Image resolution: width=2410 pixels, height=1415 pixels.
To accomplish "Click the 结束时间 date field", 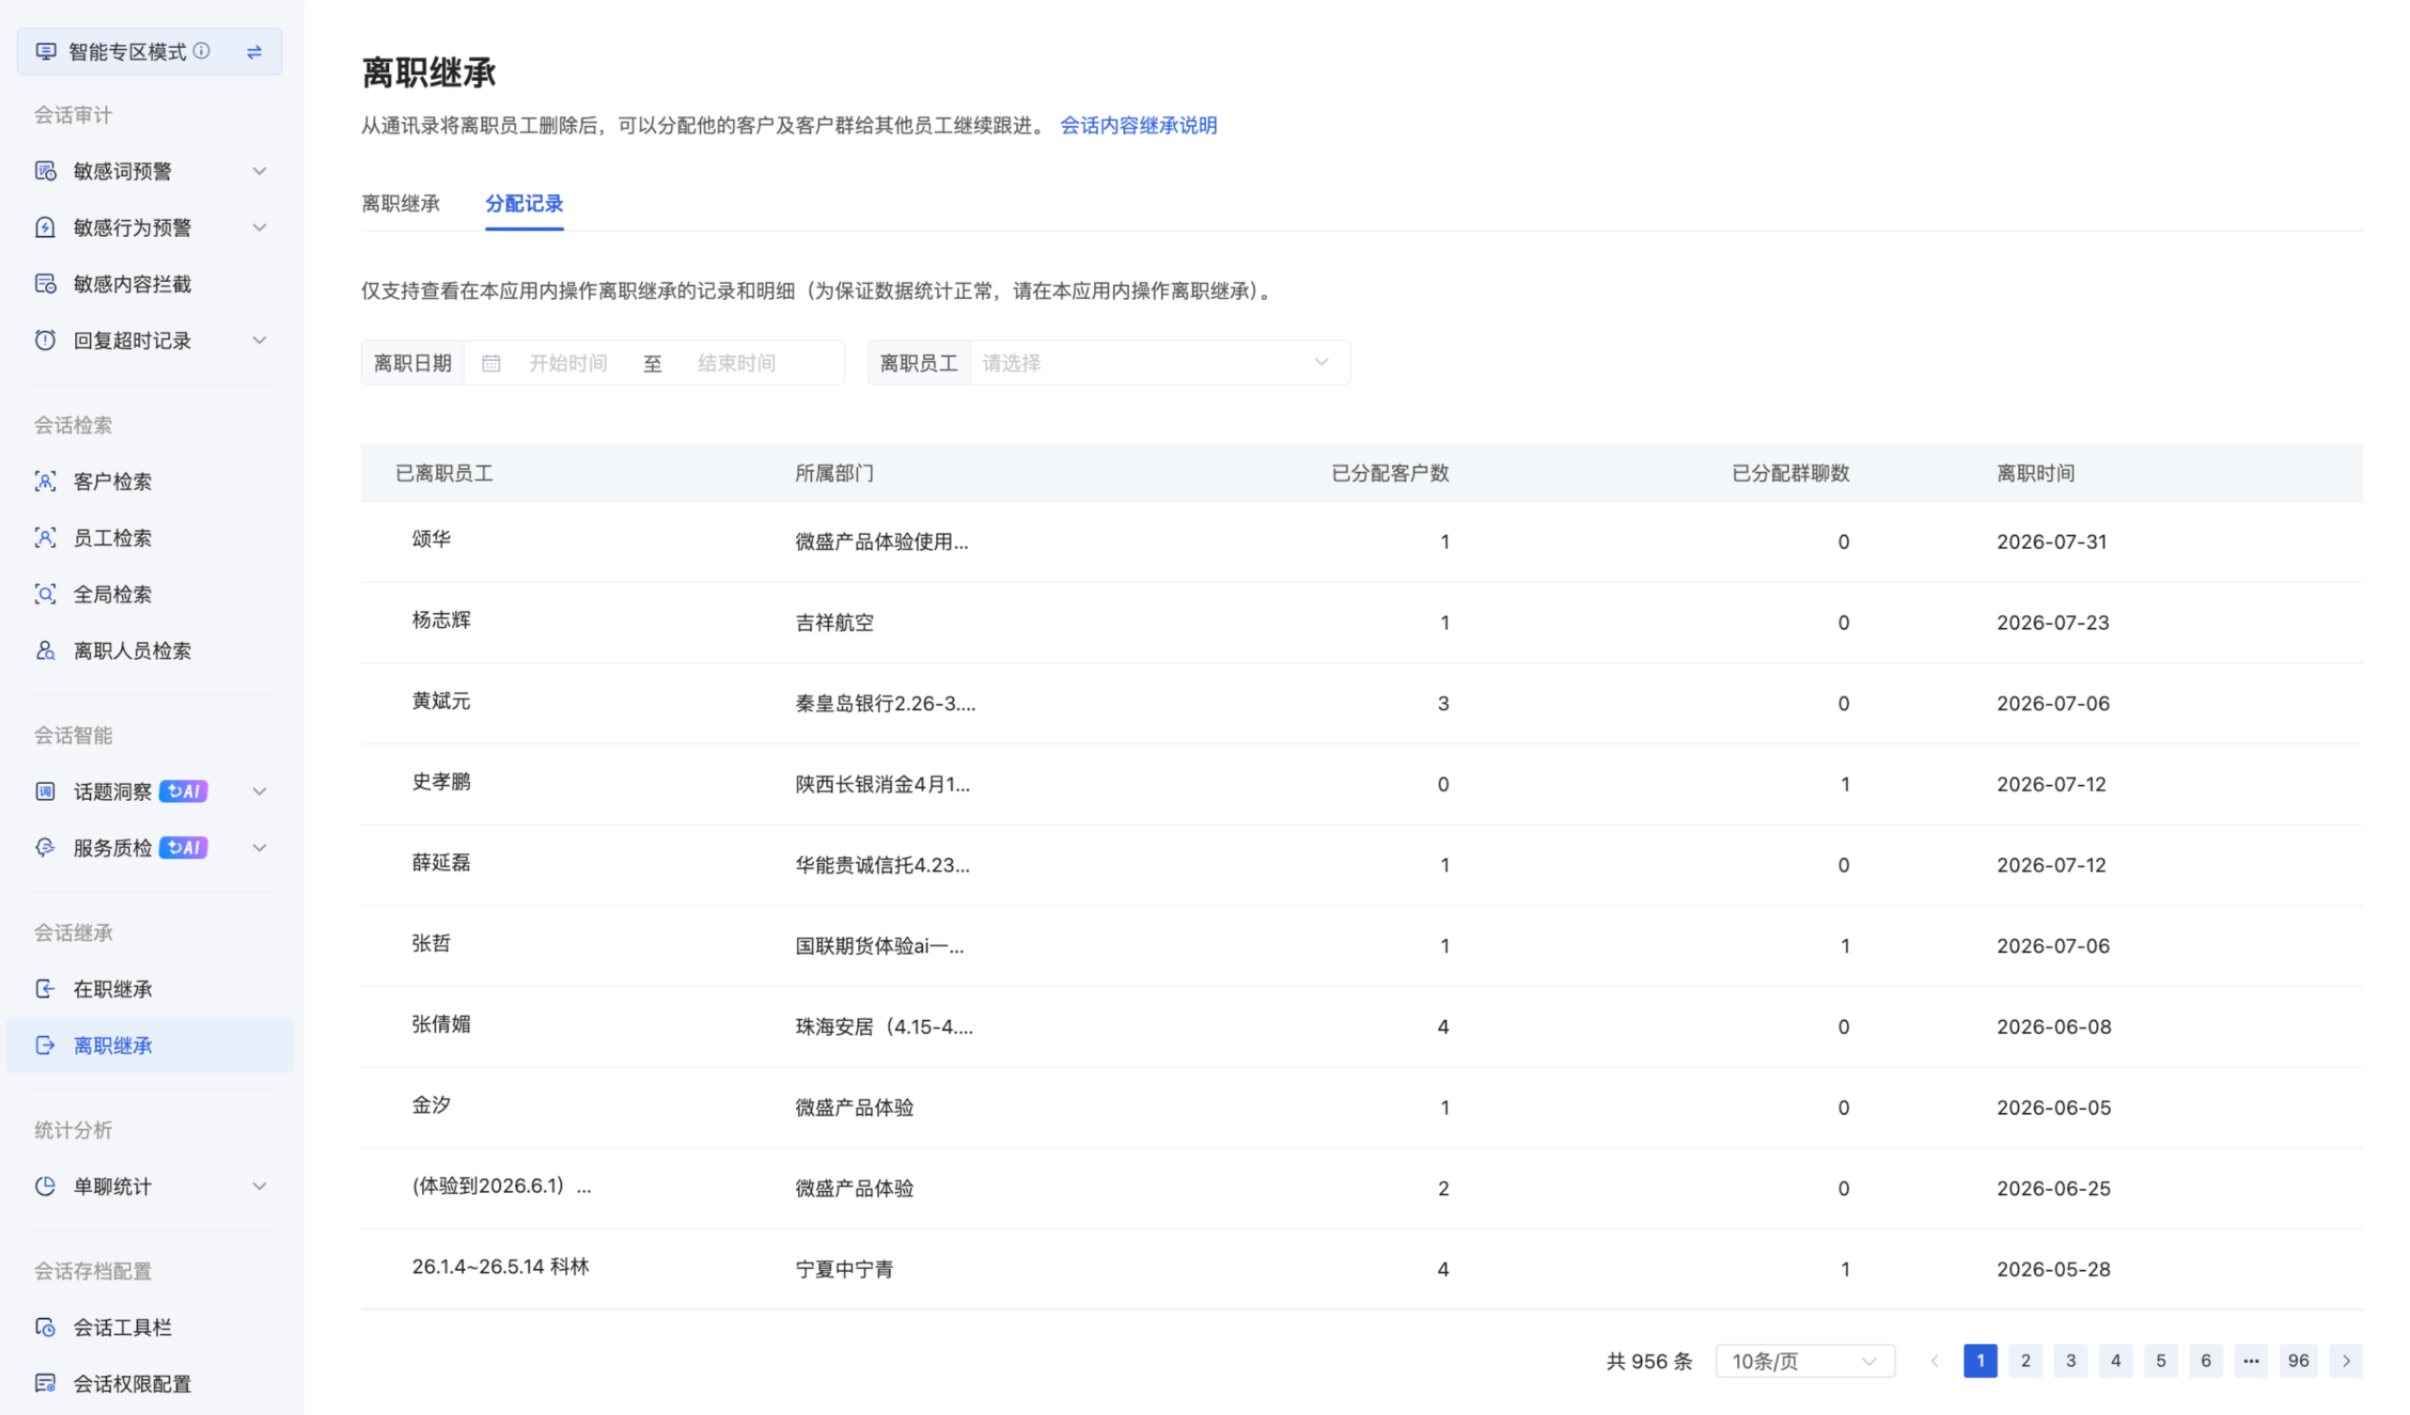I will 737,363.
